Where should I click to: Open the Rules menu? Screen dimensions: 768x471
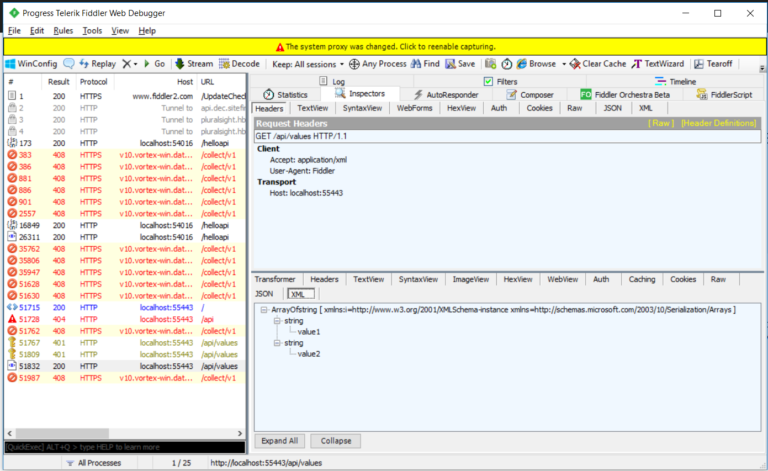click(63, 31)
